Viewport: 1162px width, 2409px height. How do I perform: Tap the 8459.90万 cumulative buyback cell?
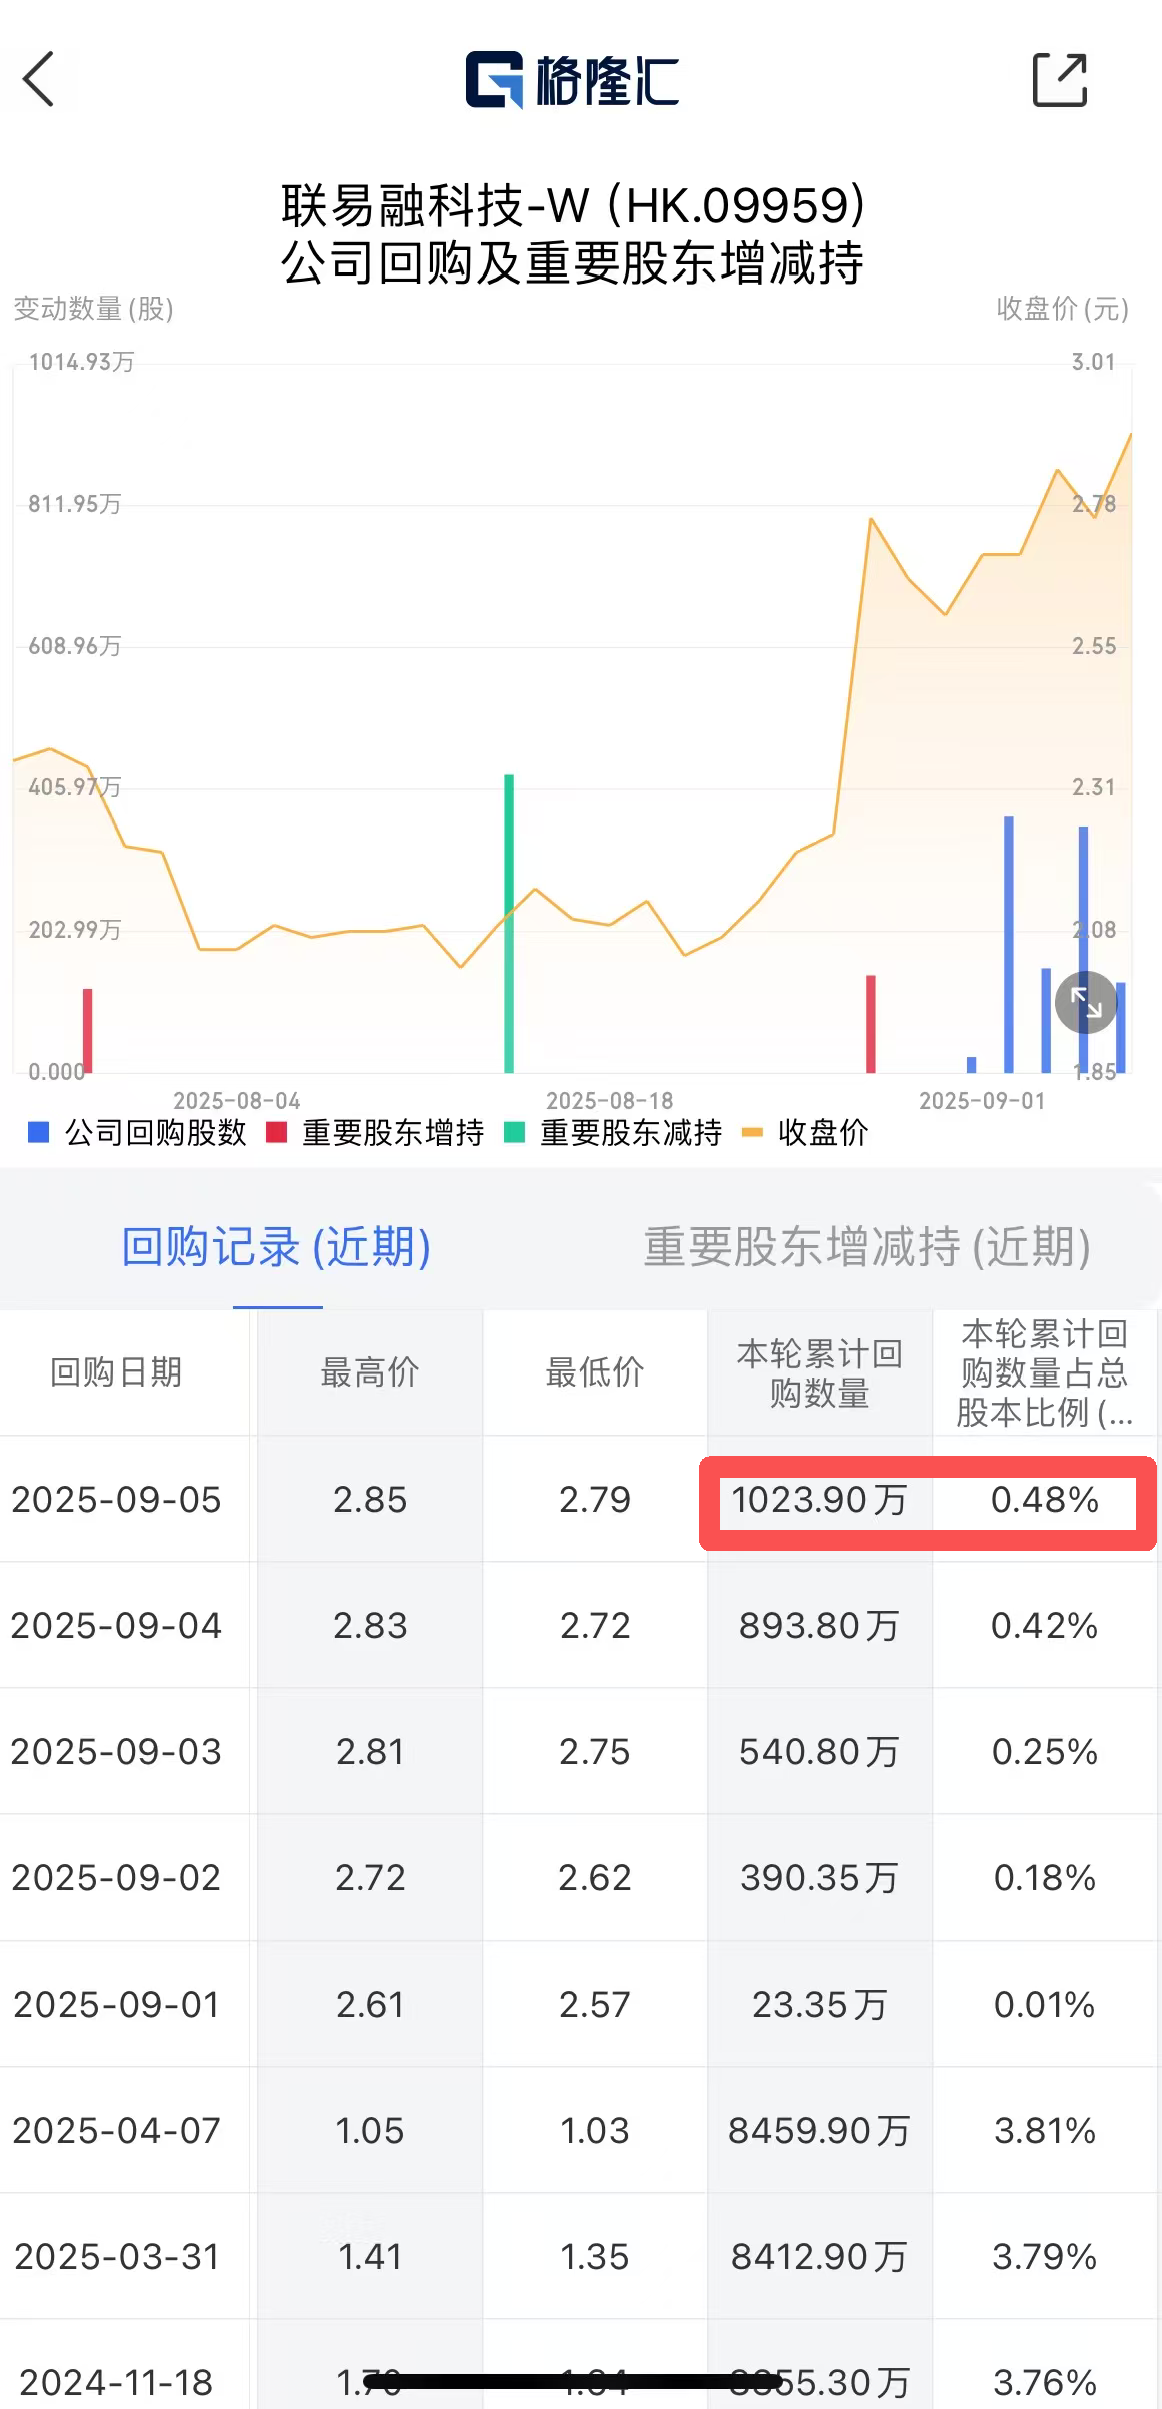click(820, 2130)
